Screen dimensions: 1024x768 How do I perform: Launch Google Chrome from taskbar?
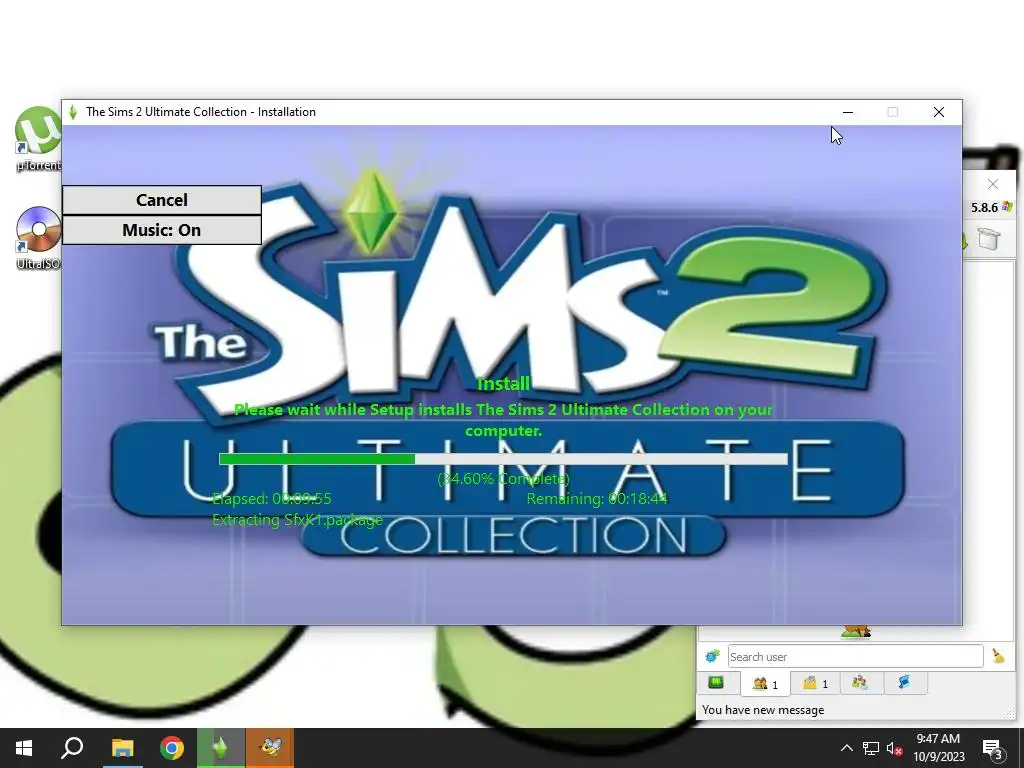tap(172, 748)
